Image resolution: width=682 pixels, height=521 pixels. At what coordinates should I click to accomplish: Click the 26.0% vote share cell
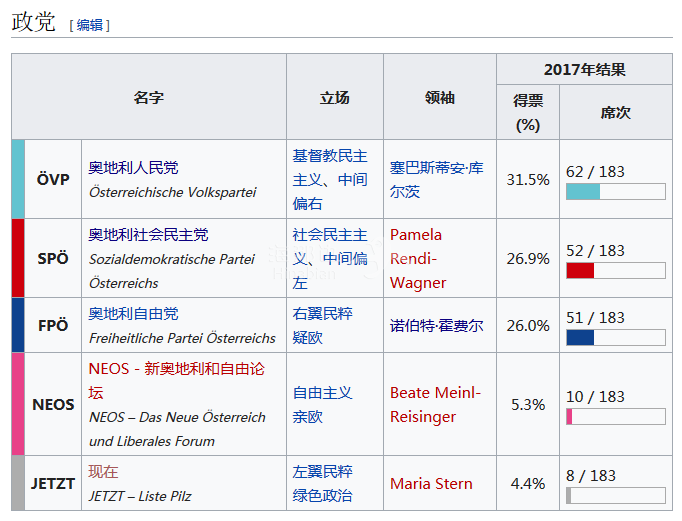tap(528, 325)
